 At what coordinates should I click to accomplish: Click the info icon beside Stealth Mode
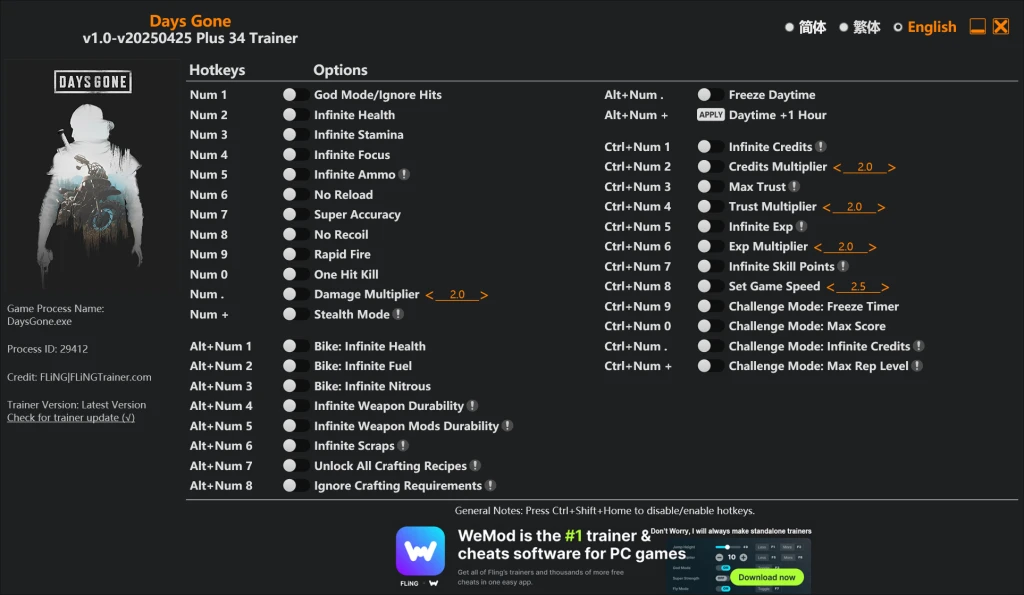[398, 314]
